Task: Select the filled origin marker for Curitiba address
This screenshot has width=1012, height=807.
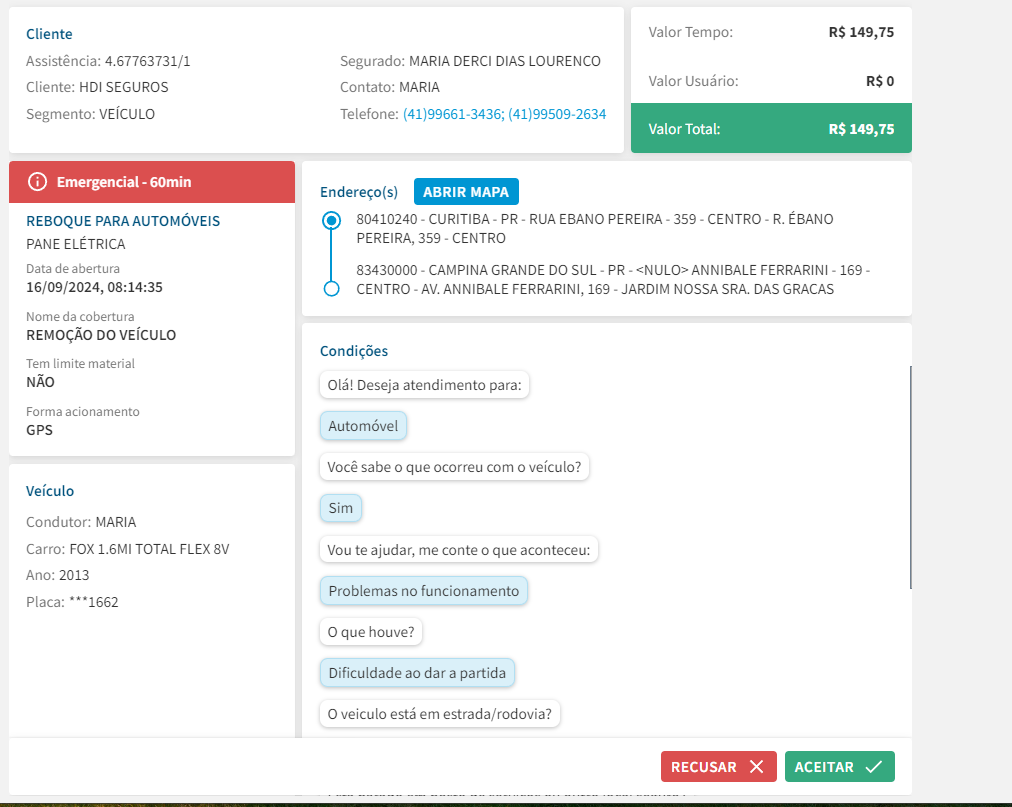Action: pyautogui.click(x=332, y=221)
